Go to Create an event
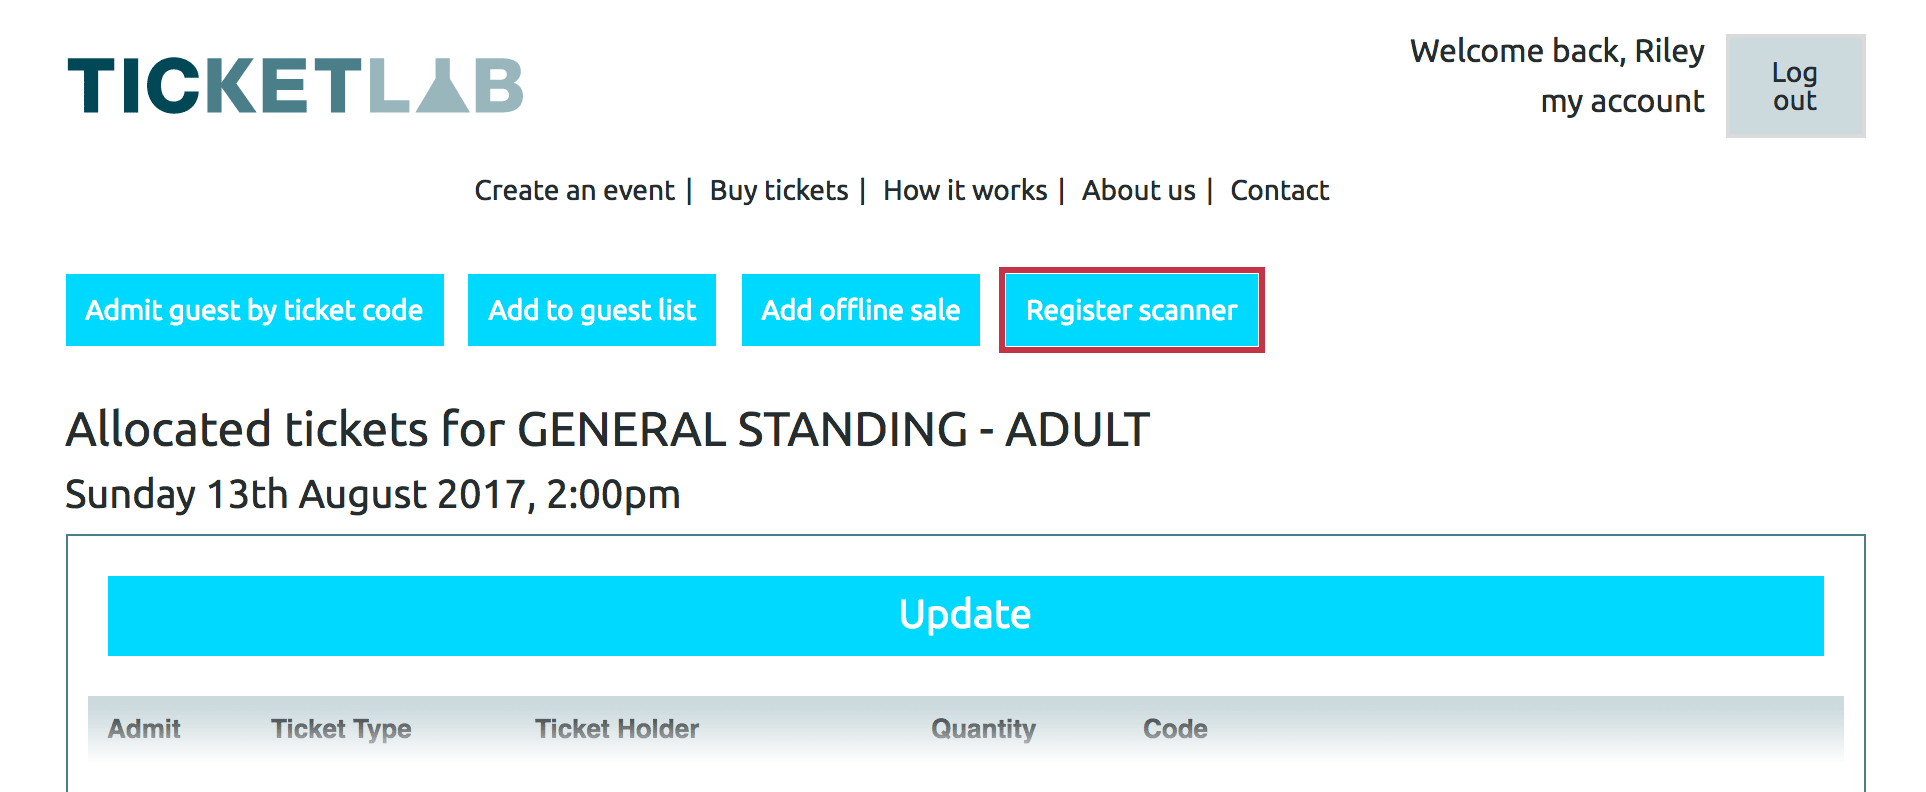 (x=574, y=190)
